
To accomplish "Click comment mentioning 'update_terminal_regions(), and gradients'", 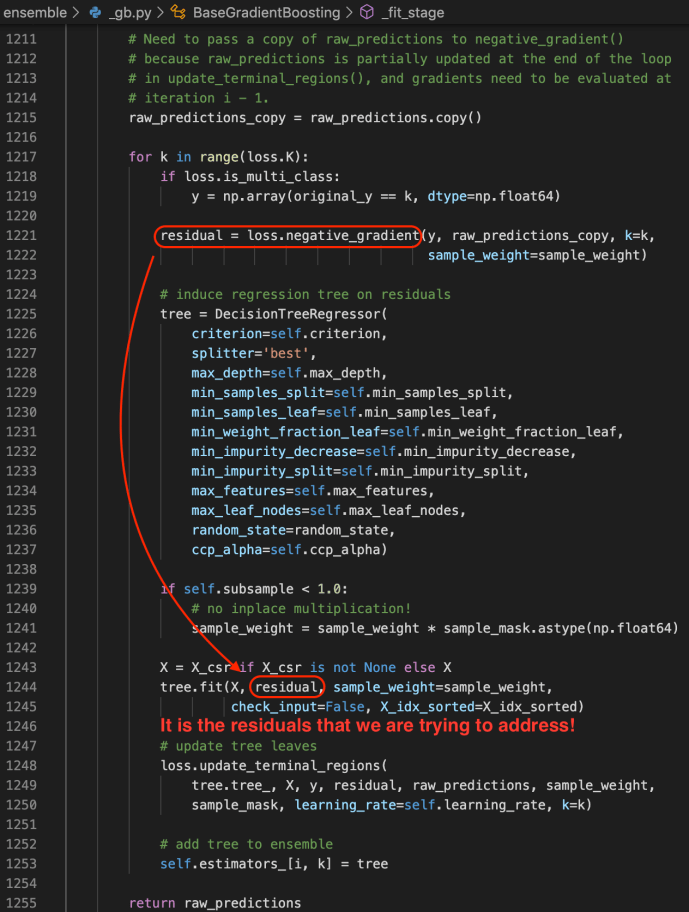I will pyautogui.click(x=399, y=79).
